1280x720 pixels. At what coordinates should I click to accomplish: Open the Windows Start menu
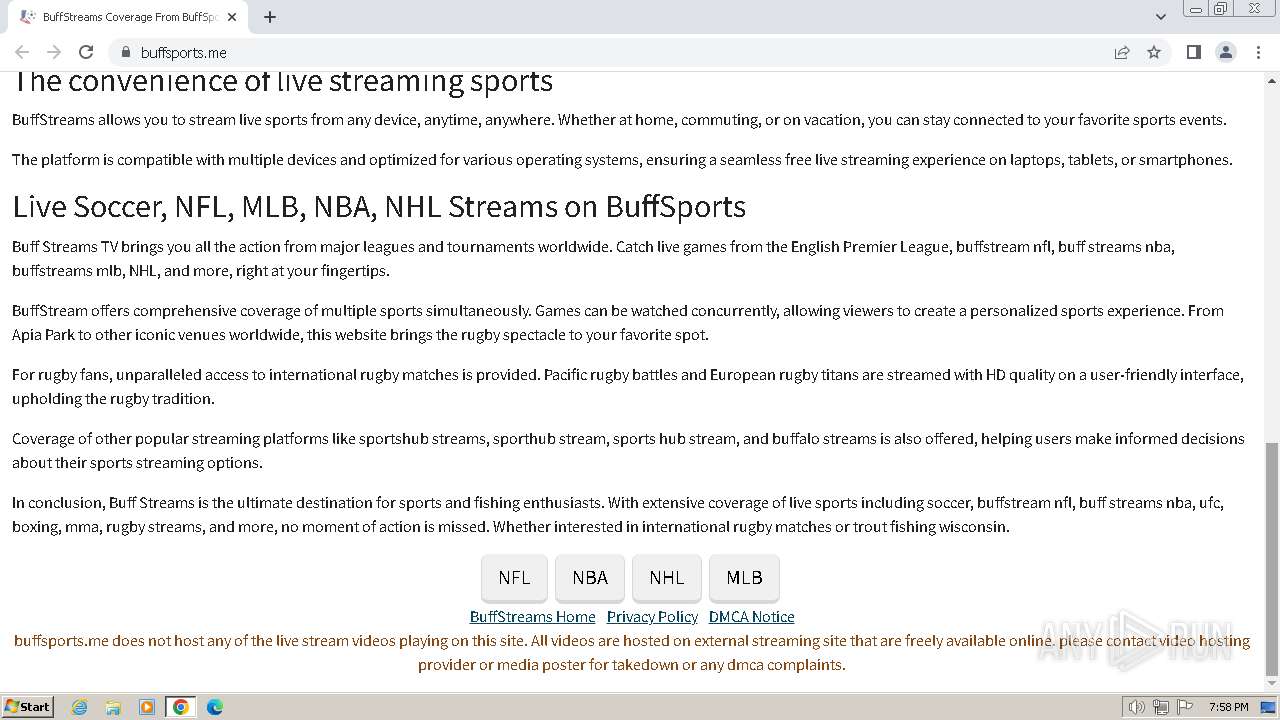pyautogui.click(x=28, y=706)
